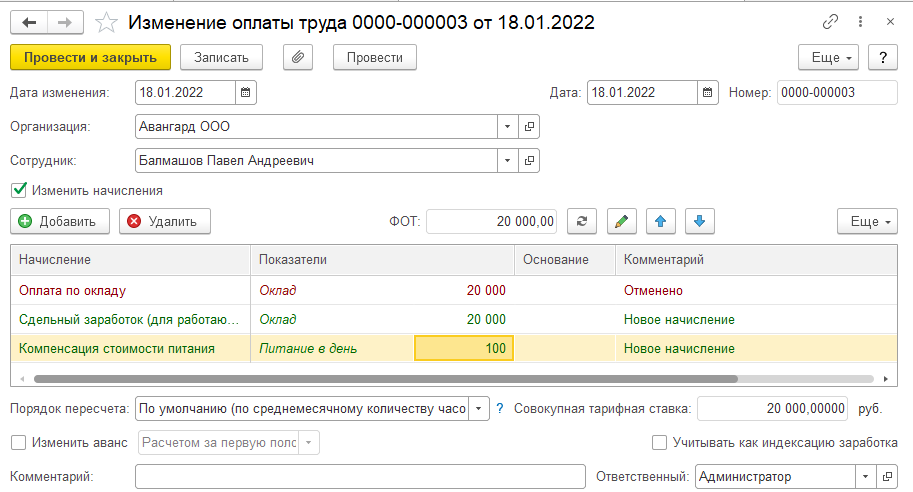The height and width of the screenshot is (492, 913).
Task: Click the Провести и закрыть button
Action: point(91,57)
